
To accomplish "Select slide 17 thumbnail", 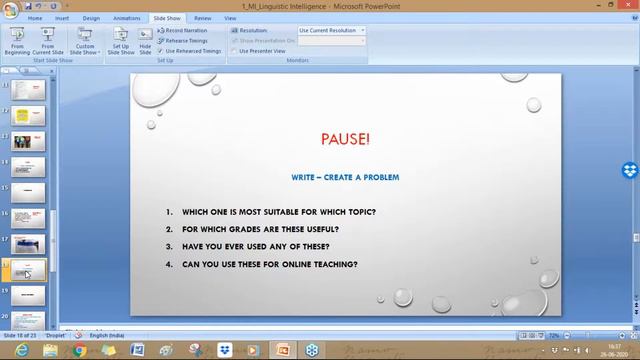I will tap(28, 244).
